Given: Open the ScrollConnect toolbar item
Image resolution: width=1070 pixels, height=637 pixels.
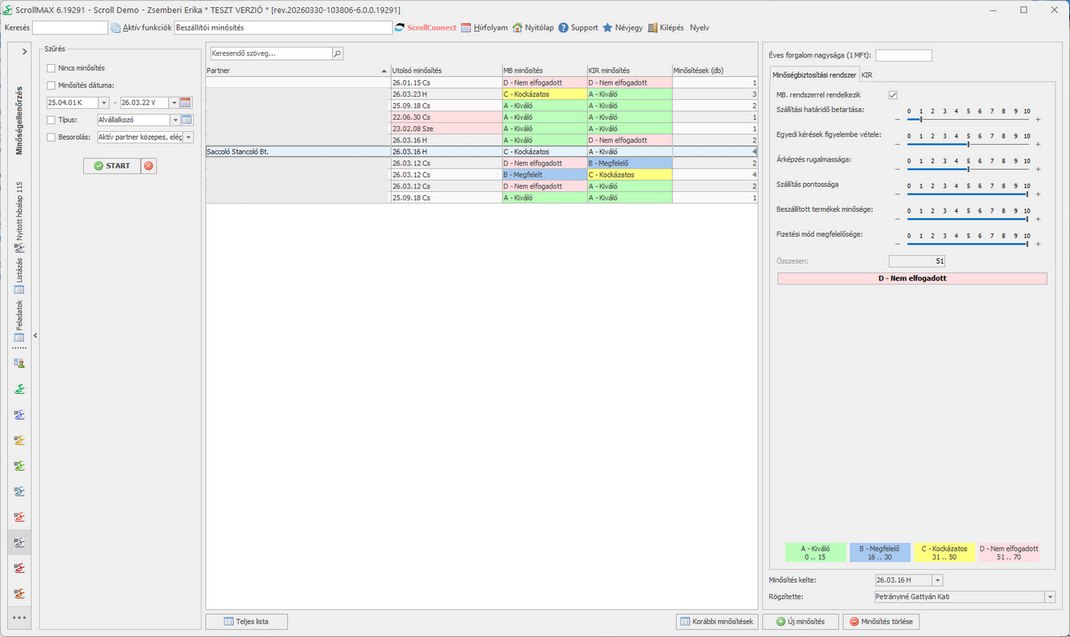Looking at the screenshot, I should click(x=425, y=28).
